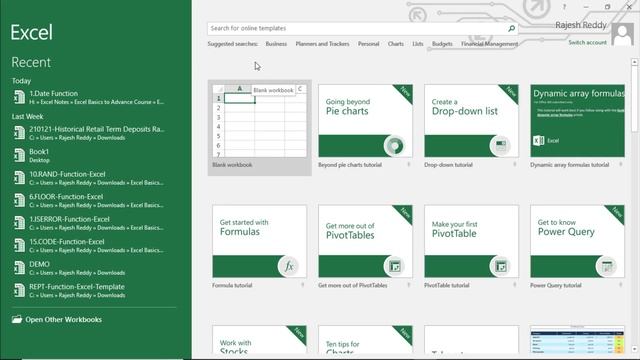Click the scrollbar down arrow

(634, 350)
